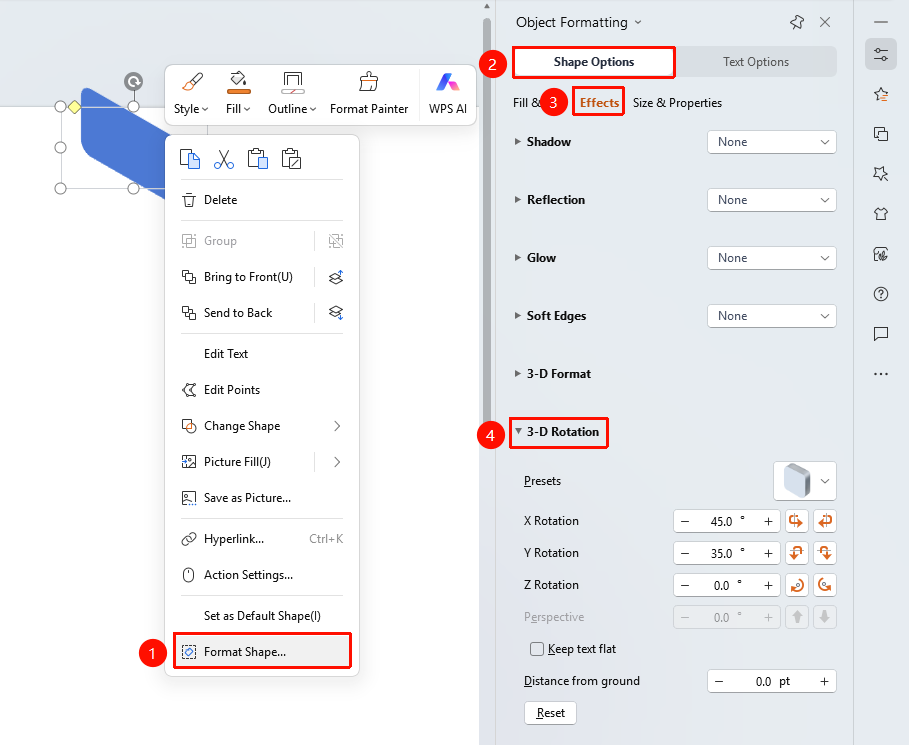Click Bring Forward layer icon
909x745 pixels.
[336, 277]
